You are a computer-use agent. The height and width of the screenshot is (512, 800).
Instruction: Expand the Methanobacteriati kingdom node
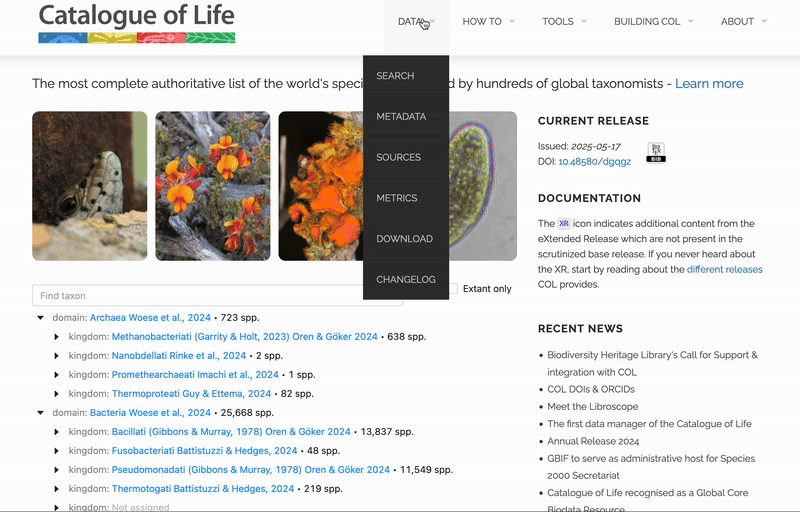tap(57, 337)
